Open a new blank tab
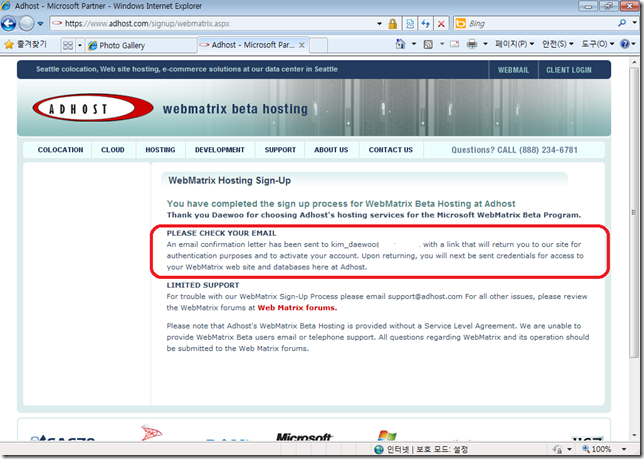Image resolution: width=644 pixels, height=459 pixels. [x=318, y=45]
